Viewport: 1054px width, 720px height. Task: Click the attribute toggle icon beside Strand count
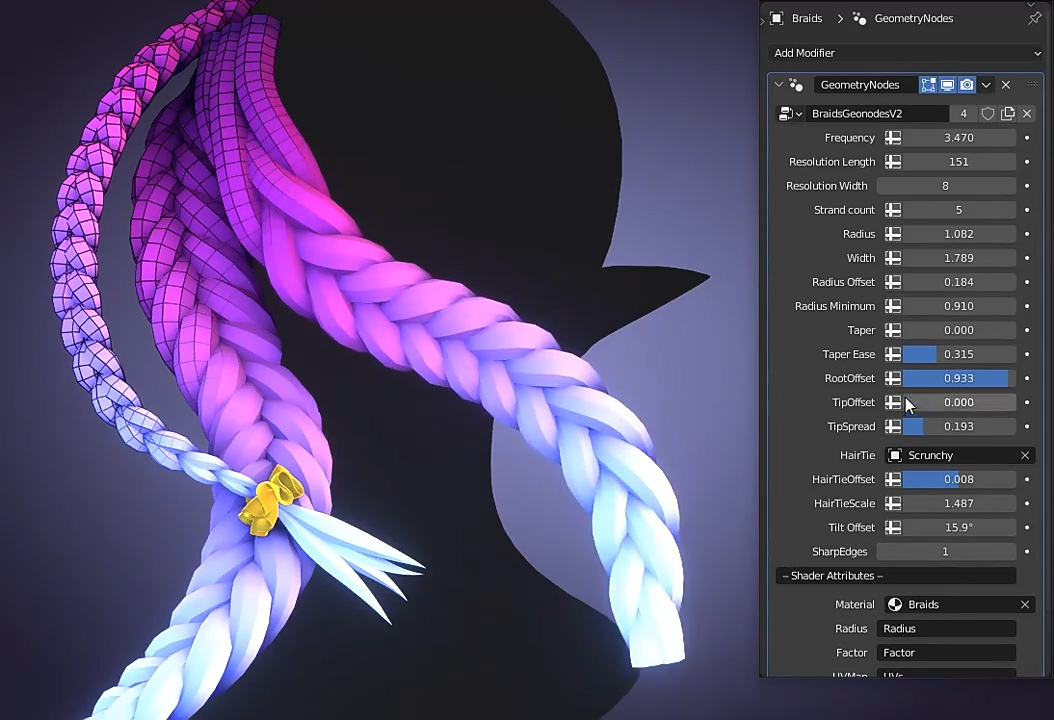pyautogui.click(x=893, y=210)
